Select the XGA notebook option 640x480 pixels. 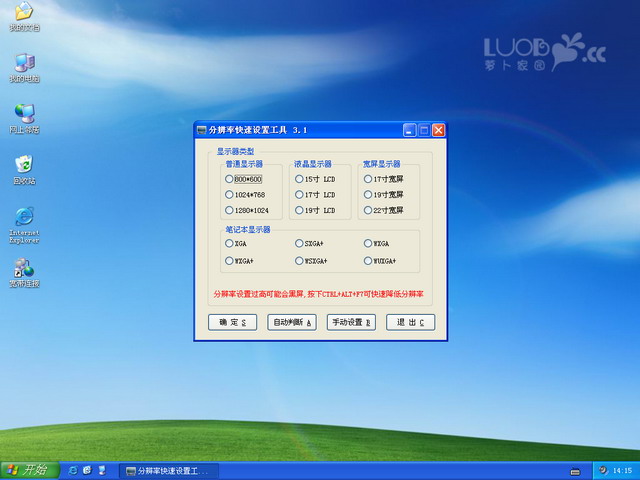click(236, 243)
